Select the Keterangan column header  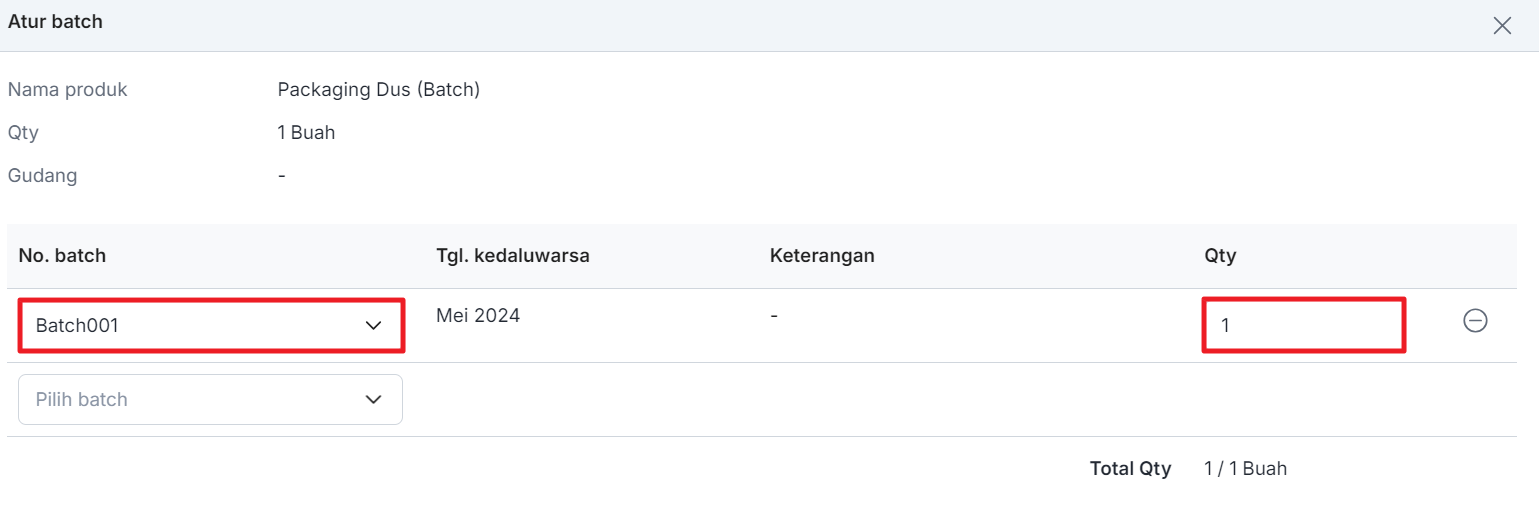(822, 255)
